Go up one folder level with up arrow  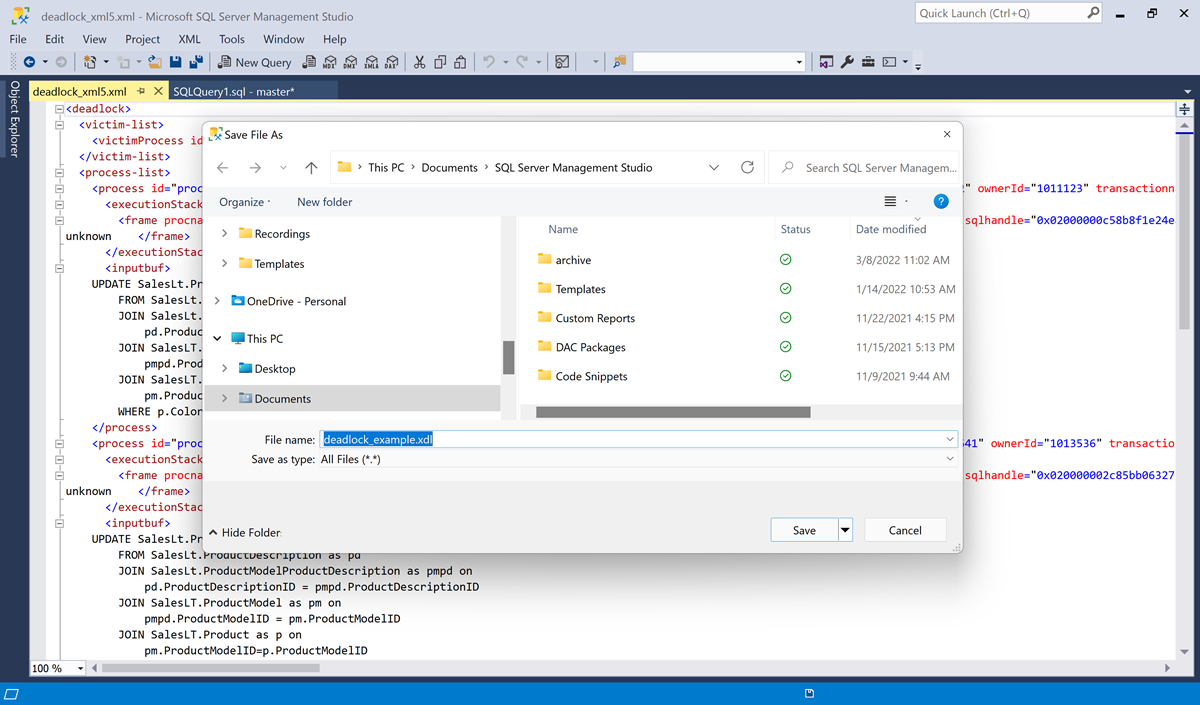click(311, 168)
